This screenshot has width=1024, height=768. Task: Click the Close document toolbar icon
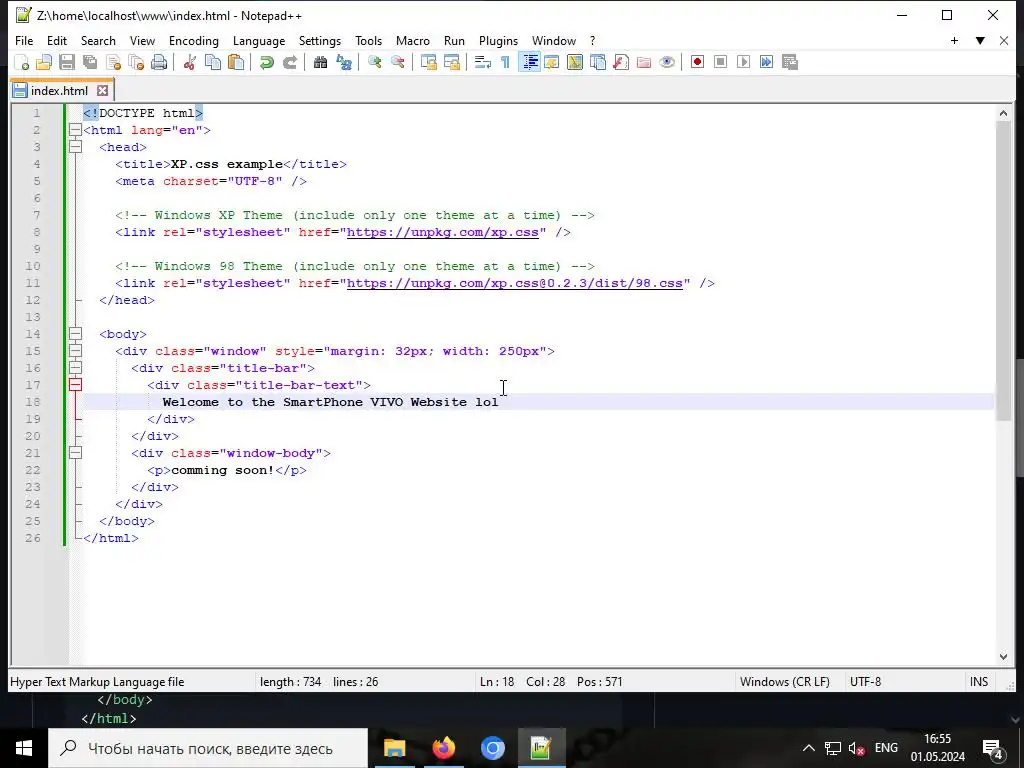114,62
